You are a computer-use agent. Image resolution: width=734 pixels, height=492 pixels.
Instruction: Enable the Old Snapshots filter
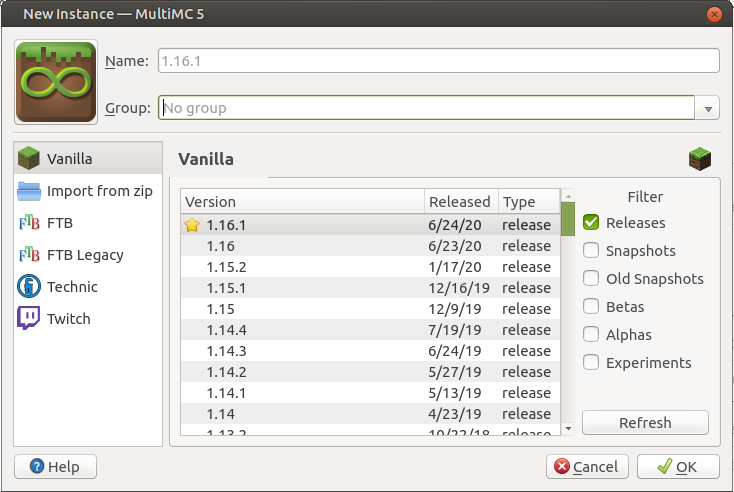pyautogui.click(x=591, y=279)
